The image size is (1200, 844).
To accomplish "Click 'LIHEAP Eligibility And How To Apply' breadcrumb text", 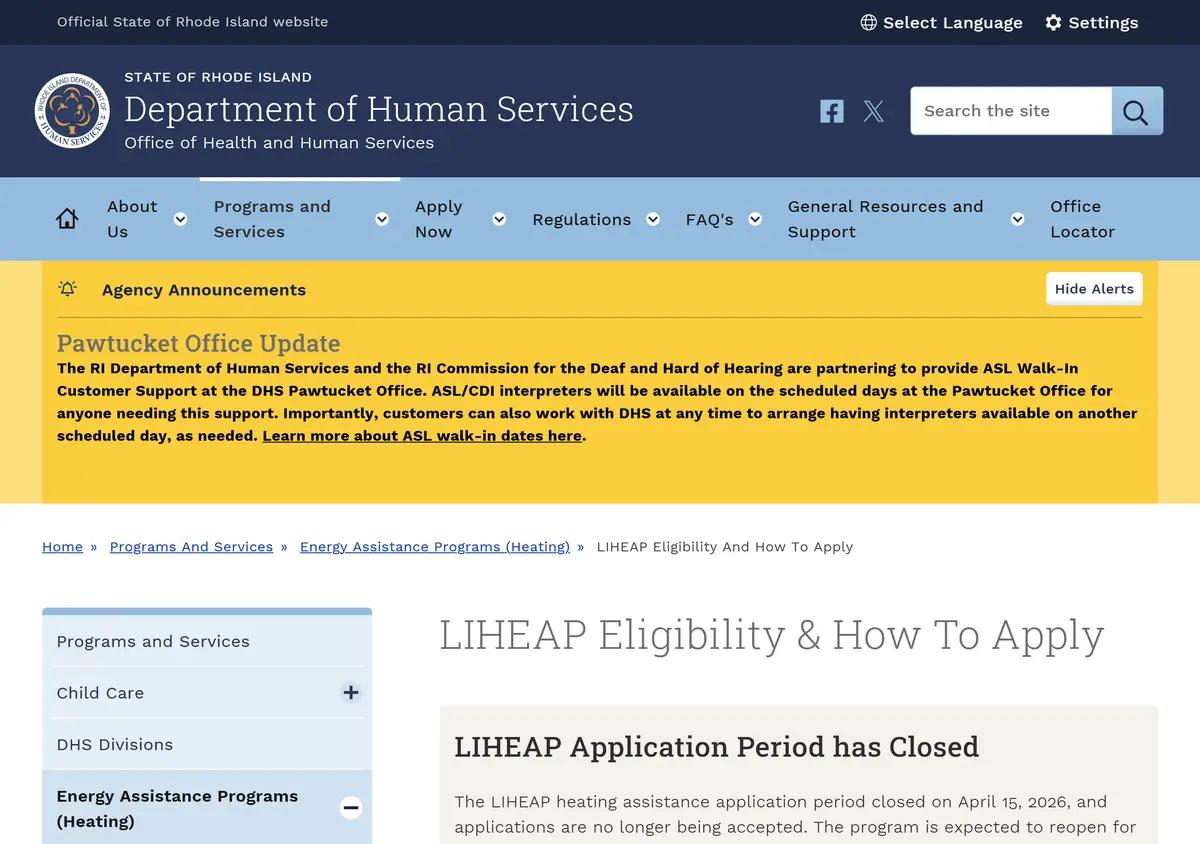I will coord(725,547).
